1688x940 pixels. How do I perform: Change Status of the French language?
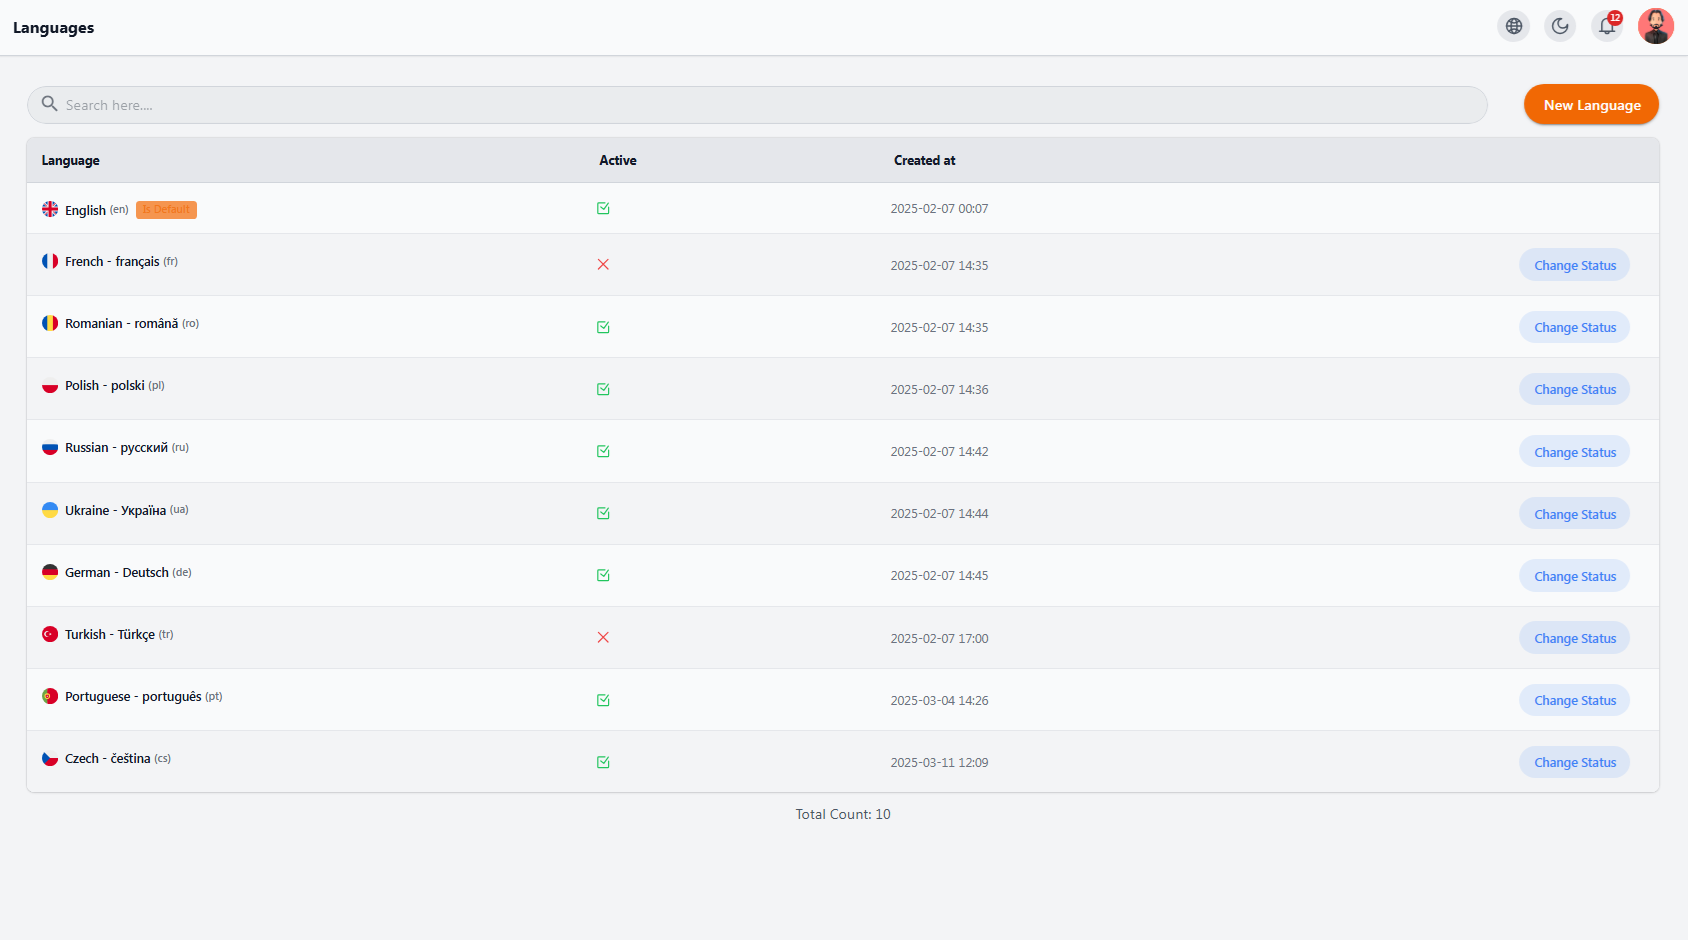coord(1575,265)
